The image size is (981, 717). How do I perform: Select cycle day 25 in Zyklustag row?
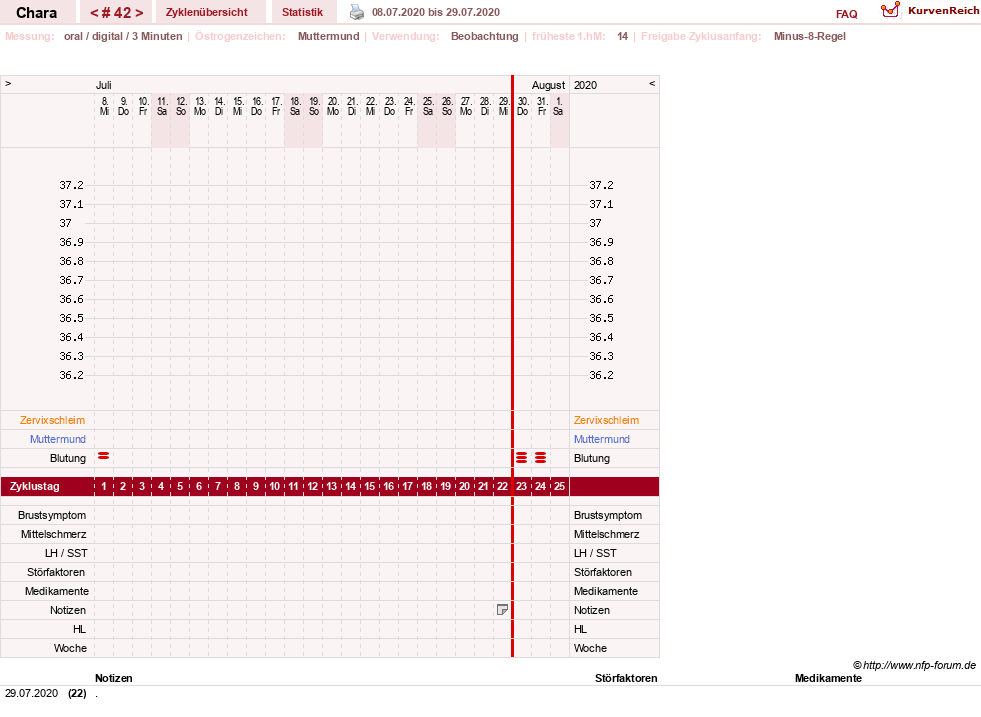tap(559, 486)
